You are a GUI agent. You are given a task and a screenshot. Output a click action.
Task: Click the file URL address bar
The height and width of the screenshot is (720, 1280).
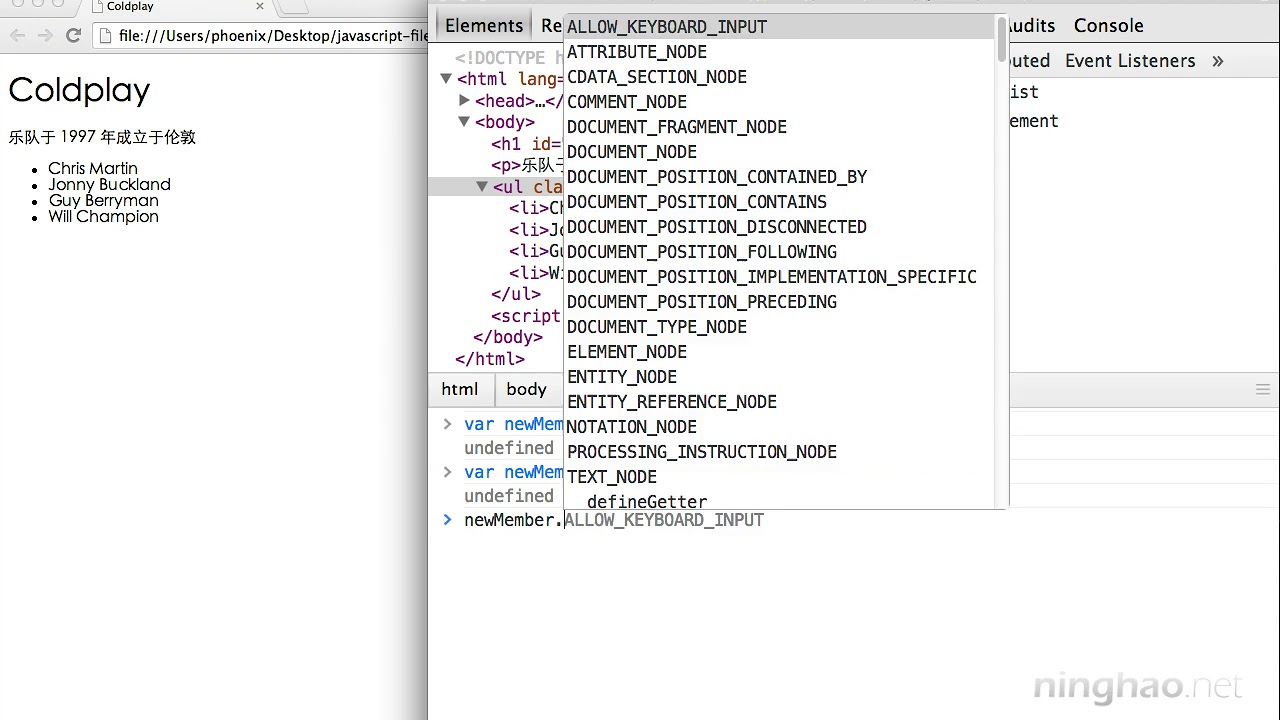[x=262, y=36]
